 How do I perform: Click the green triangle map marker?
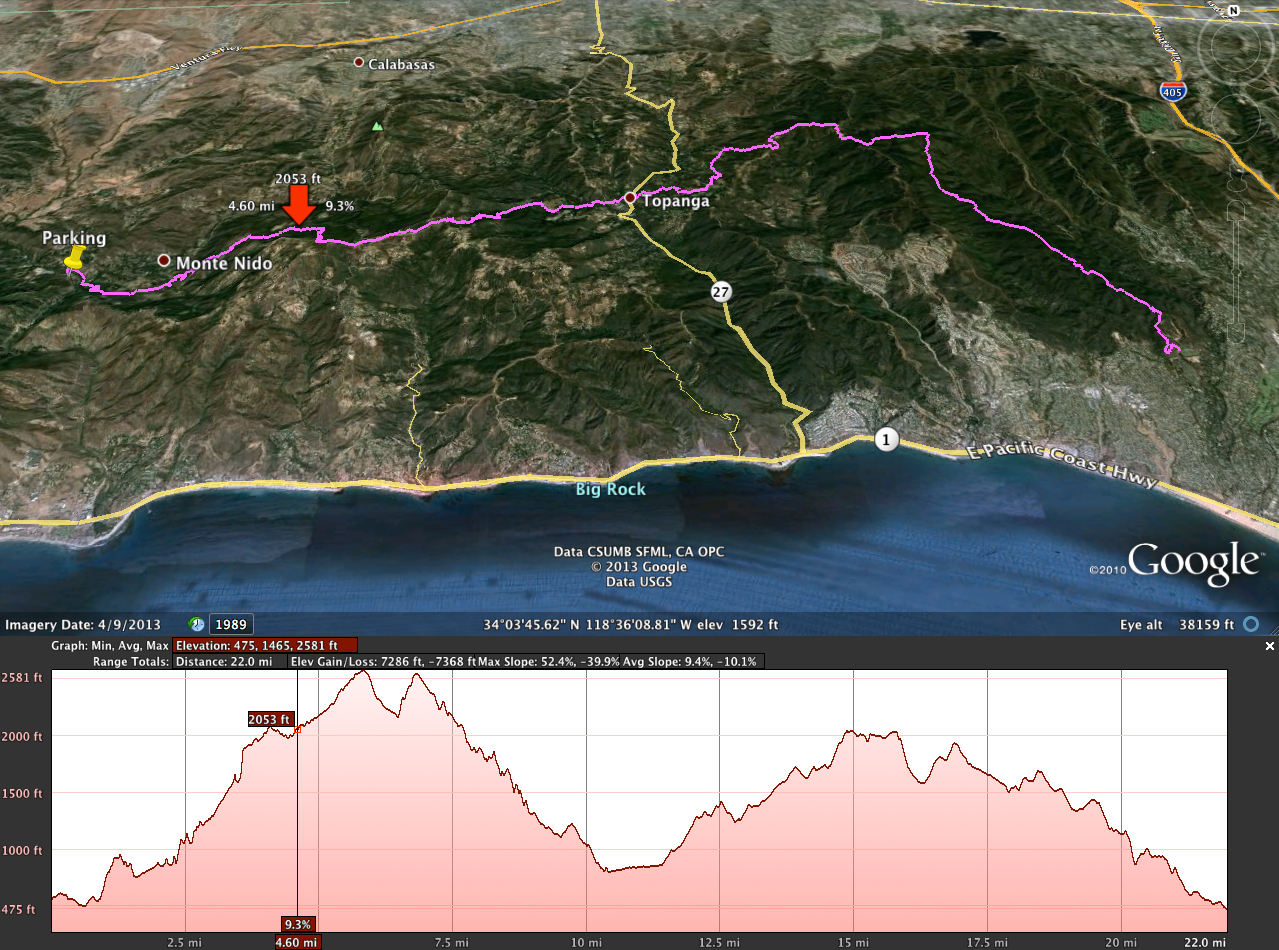pyautogui.click(x=377, y=126)
